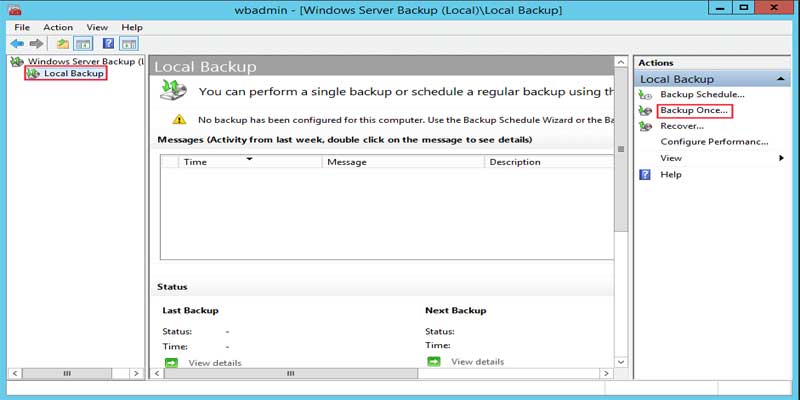Open Help in the Actions pane
Image resolution: width=800 pixels, height=400 pixels.
coord(670,174)
